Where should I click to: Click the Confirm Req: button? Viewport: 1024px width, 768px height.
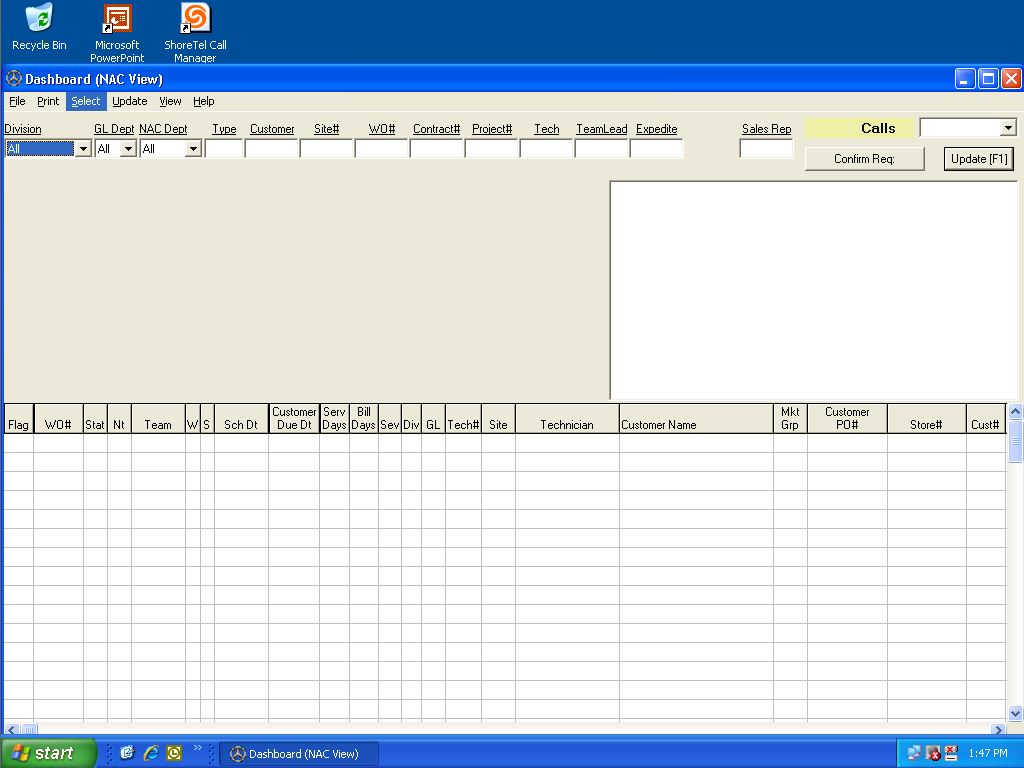pyautogui.click(x=864, y=159)
